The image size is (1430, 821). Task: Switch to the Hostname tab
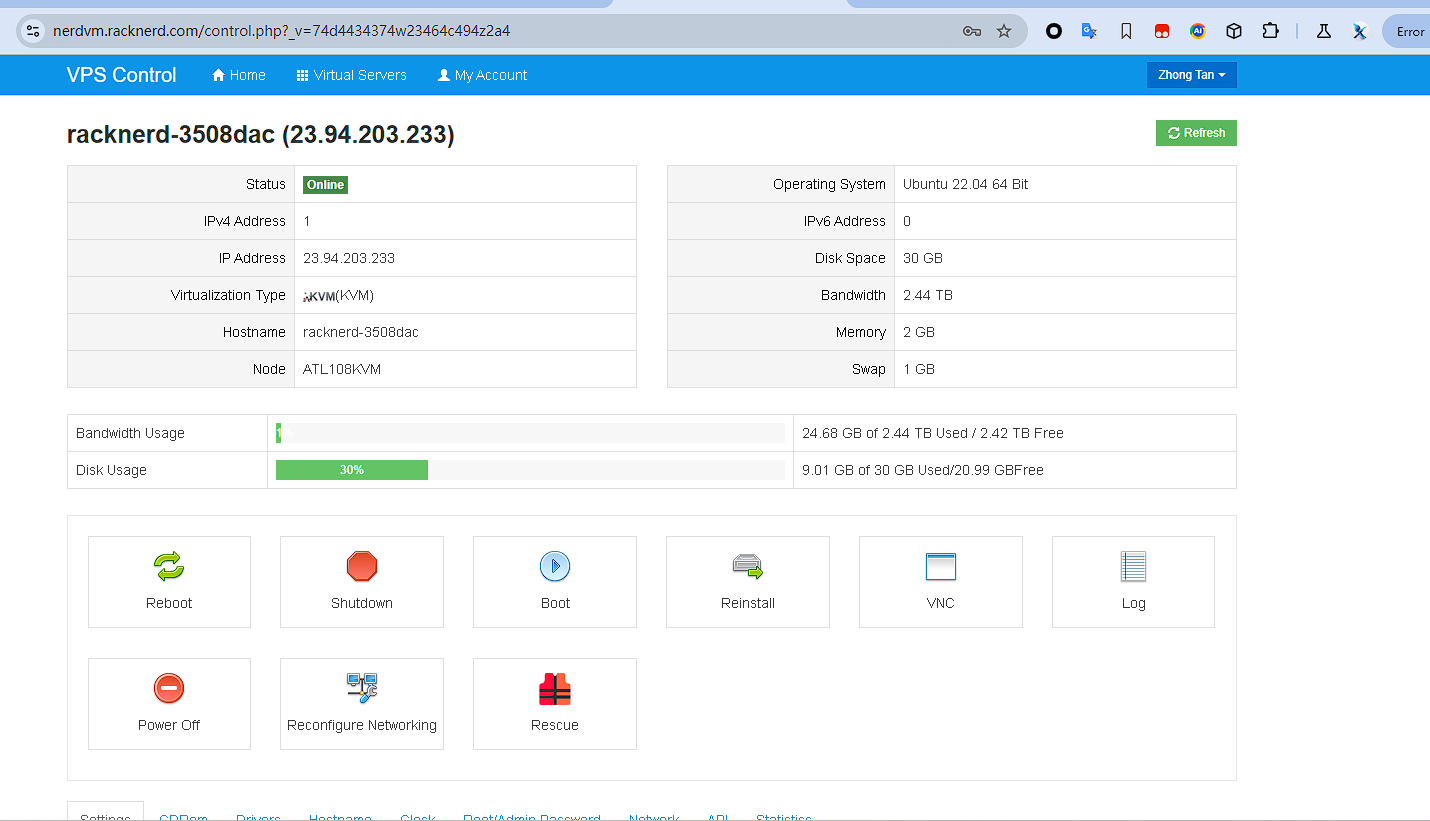coord(340,816)
